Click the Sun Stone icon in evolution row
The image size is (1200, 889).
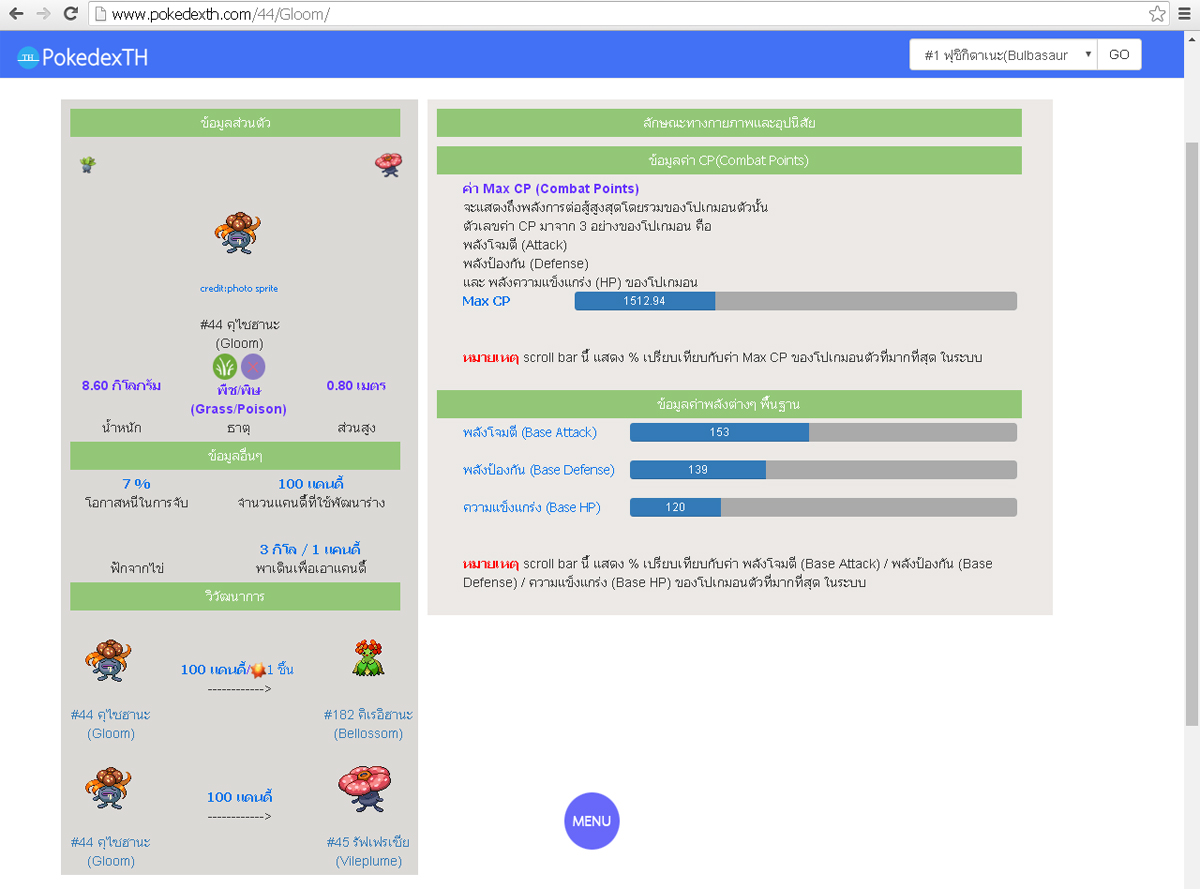coord(258,669)
